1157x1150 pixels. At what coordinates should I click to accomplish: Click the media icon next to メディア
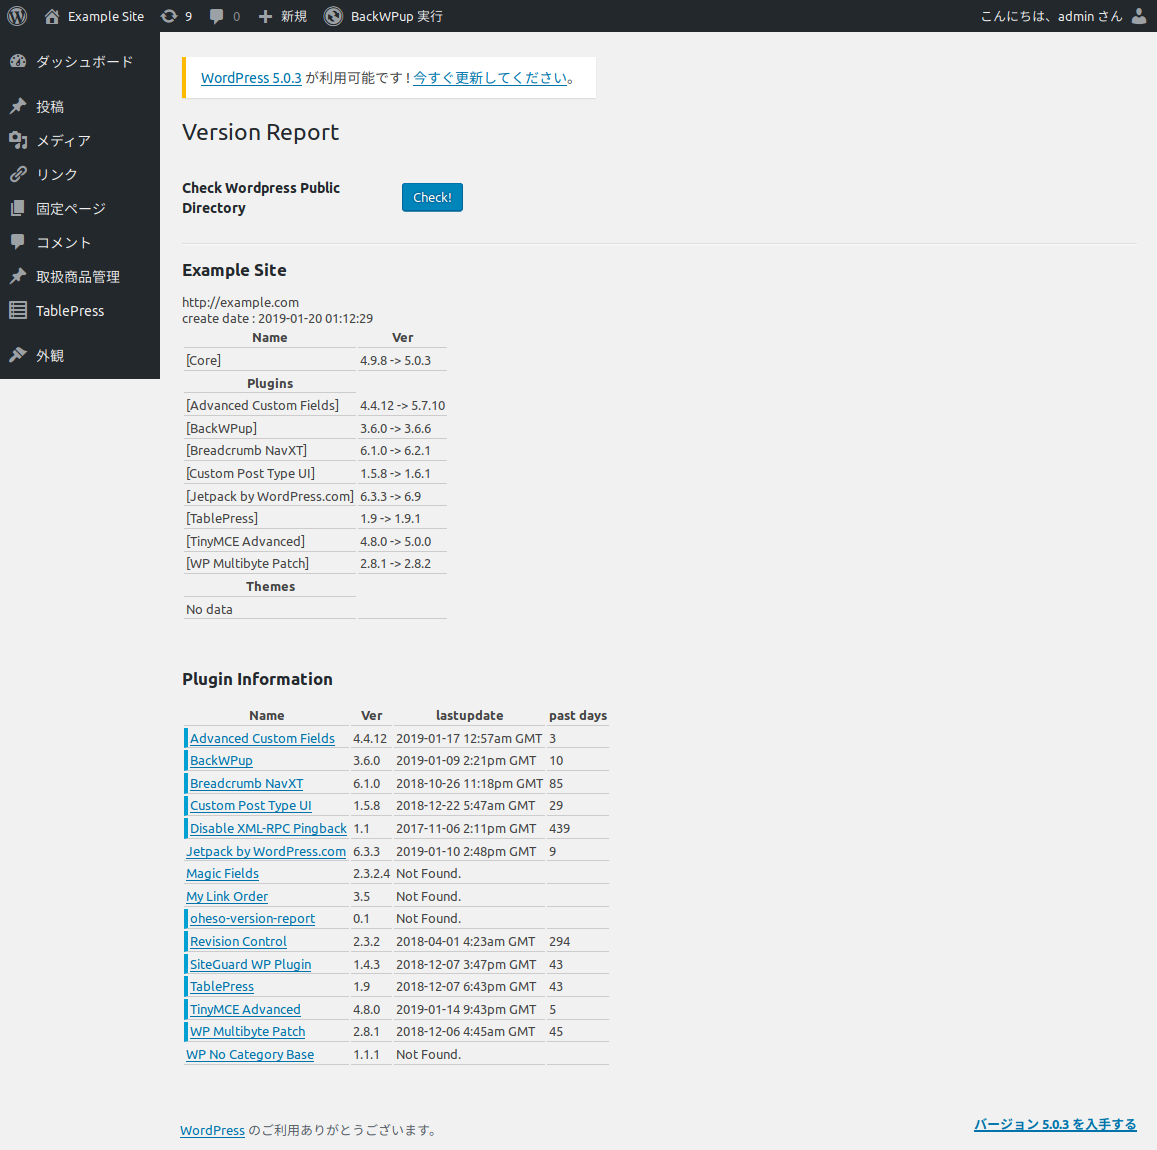(x=18, y=140)
